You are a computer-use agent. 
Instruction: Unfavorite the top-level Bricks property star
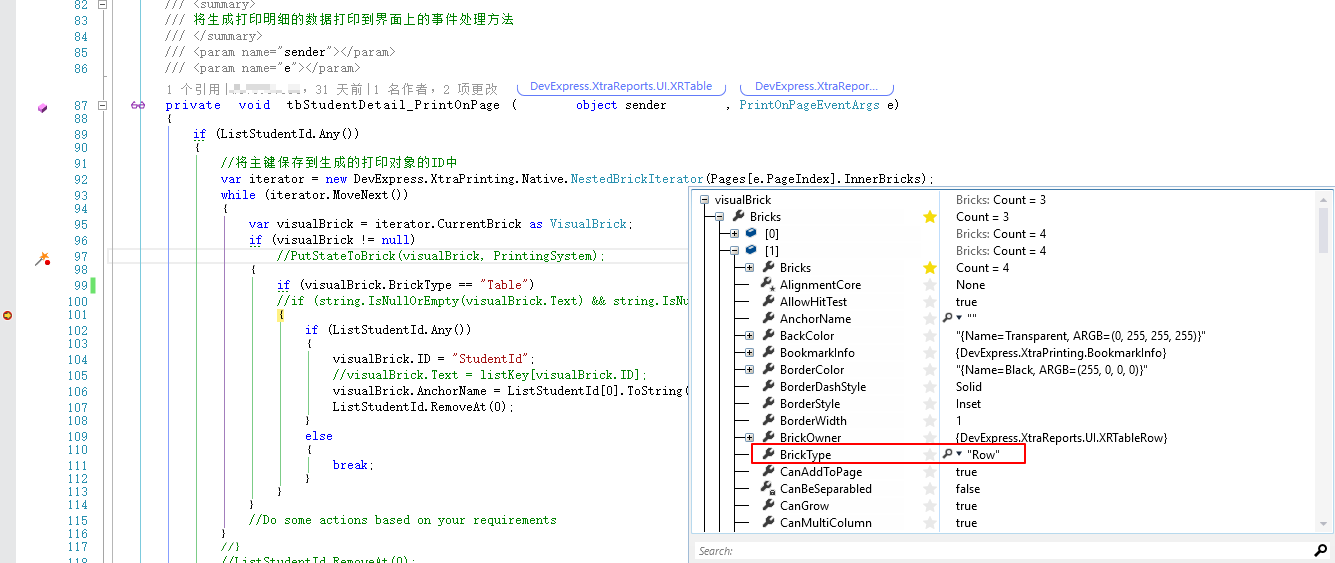[x=930, y=217]
